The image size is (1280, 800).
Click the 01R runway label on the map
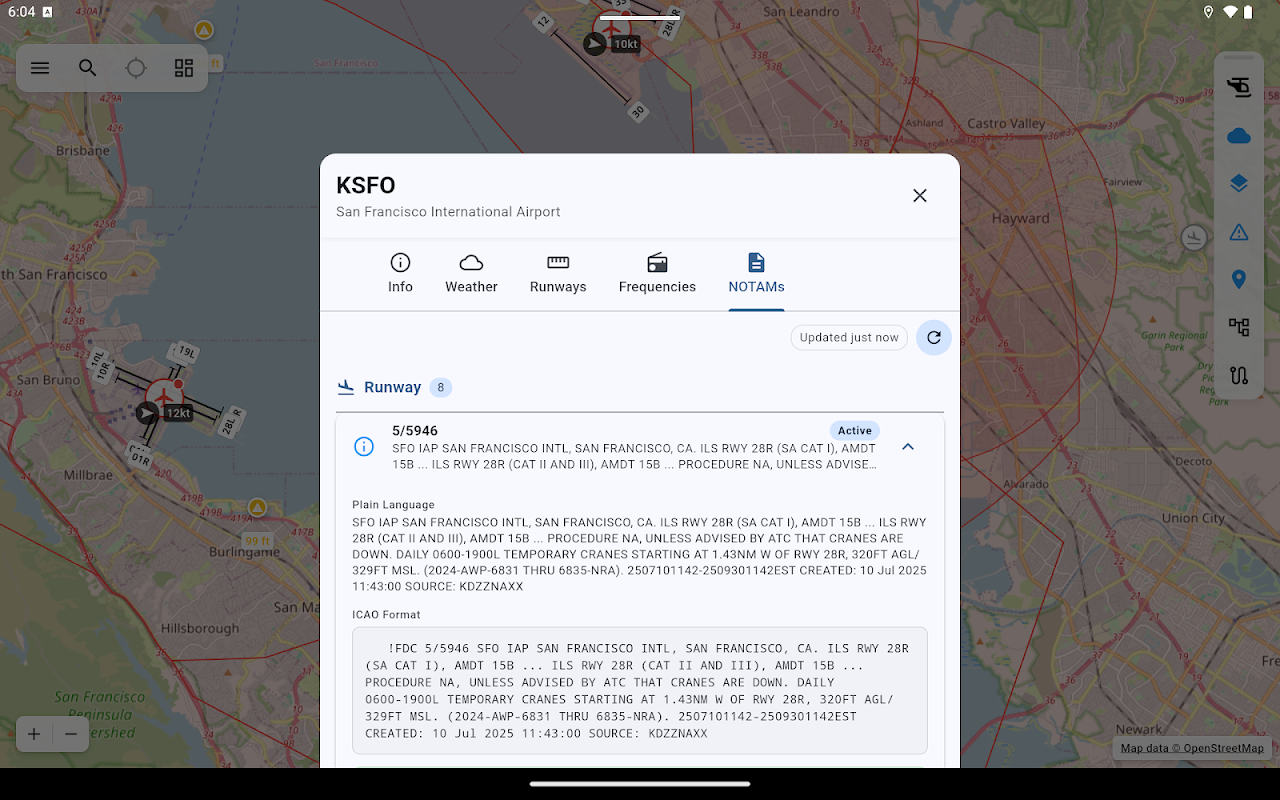140,458
